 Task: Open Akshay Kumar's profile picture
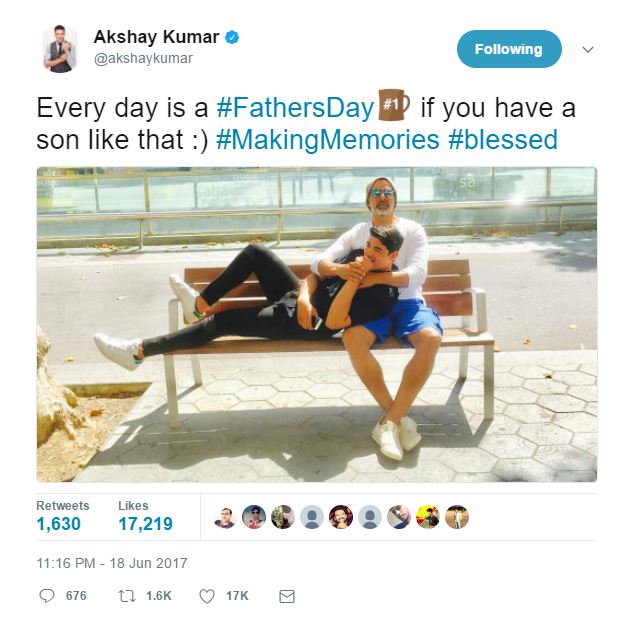pyautogui.click(x=60, y=48)
